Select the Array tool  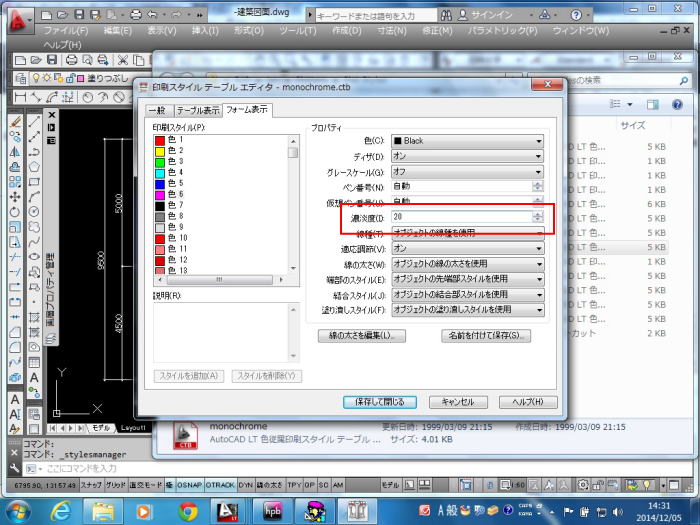tap(15, 182)
